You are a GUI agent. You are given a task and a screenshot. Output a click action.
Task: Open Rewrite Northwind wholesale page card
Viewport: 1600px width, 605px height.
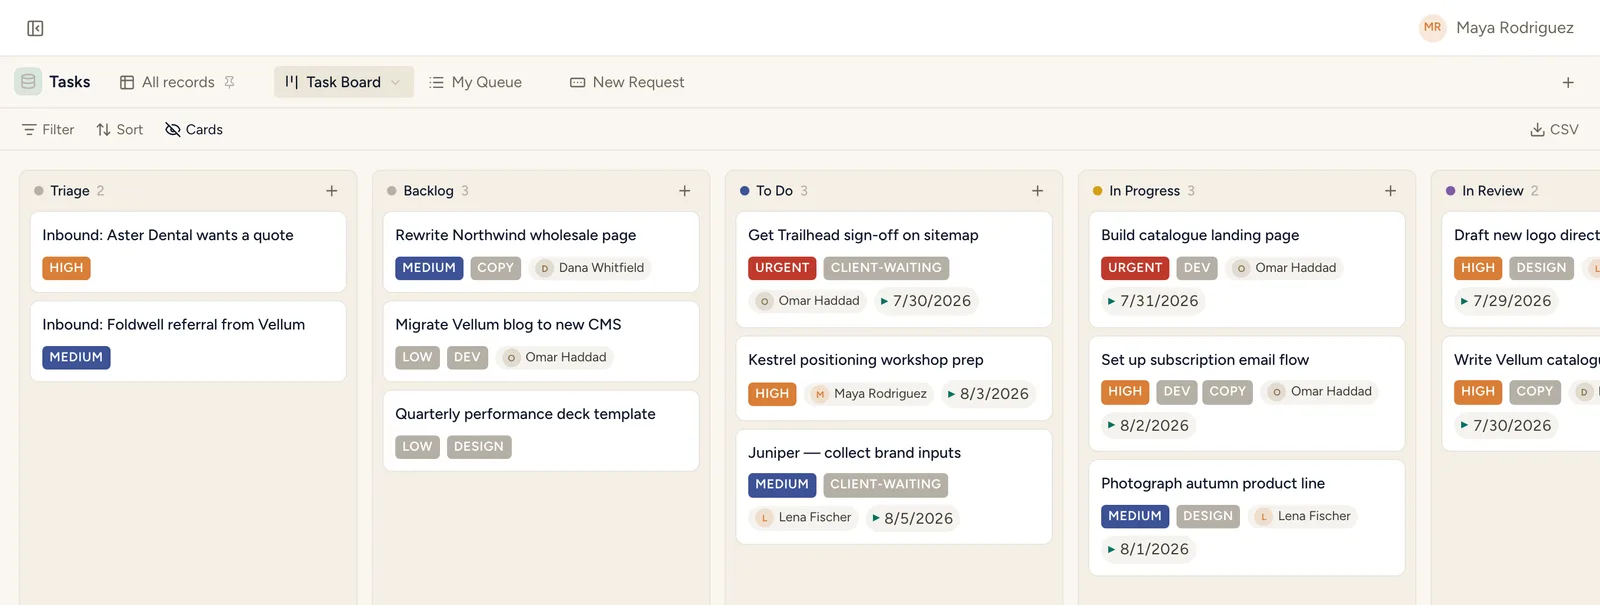coord(541,252)
